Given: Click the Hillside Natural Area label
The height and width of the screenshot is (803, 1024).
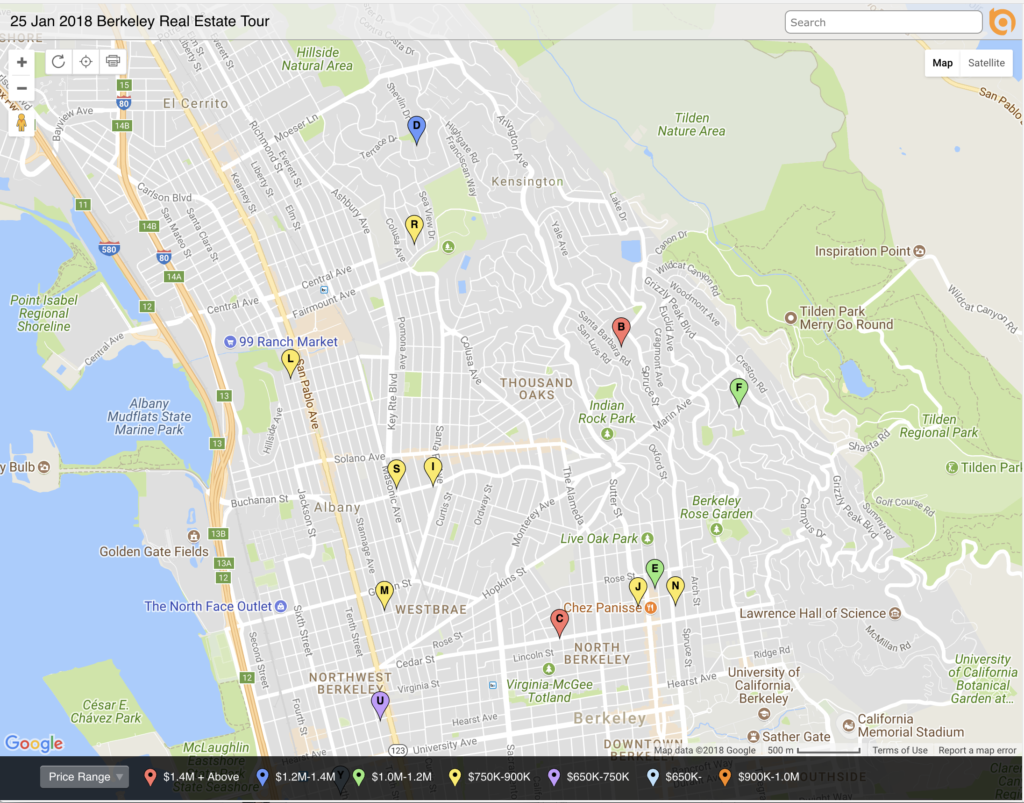Looking at the screenshot, I should [317, 59].
